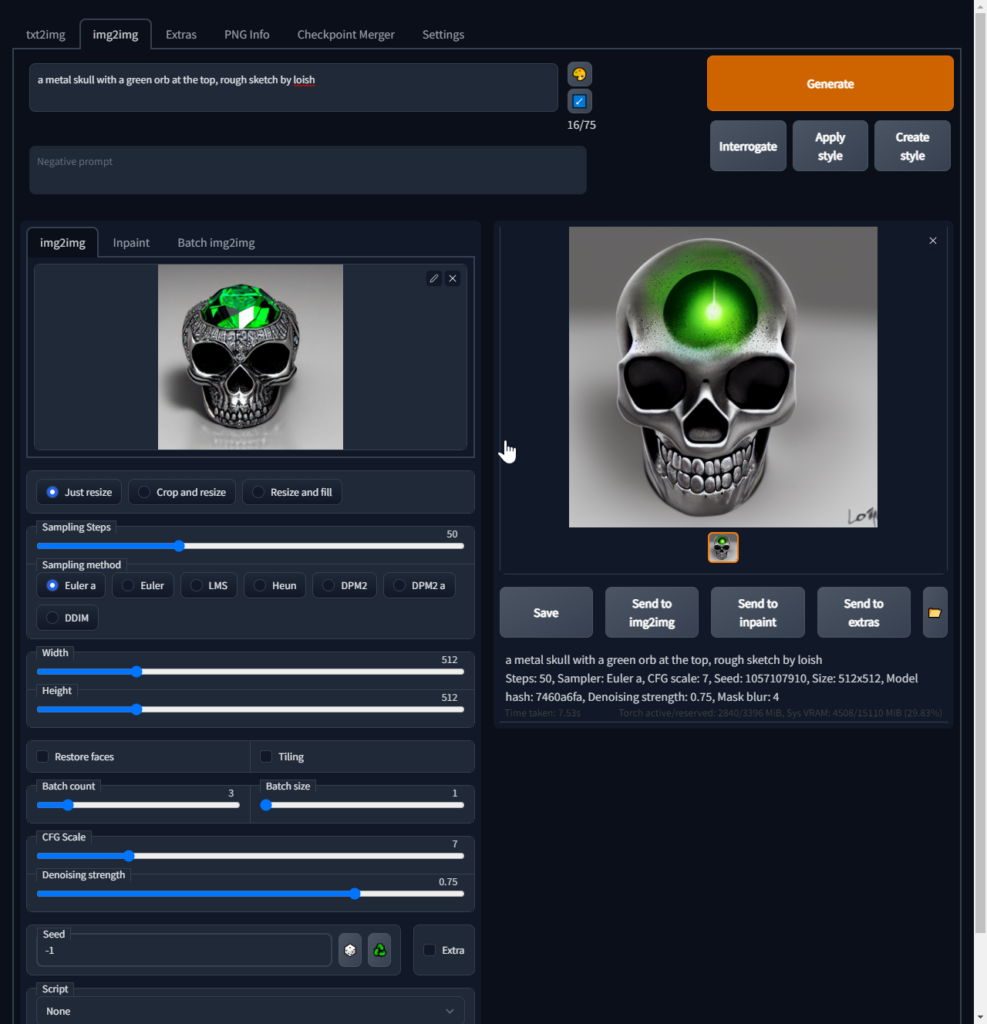Click the Interrogate button

tap(747, 145)
